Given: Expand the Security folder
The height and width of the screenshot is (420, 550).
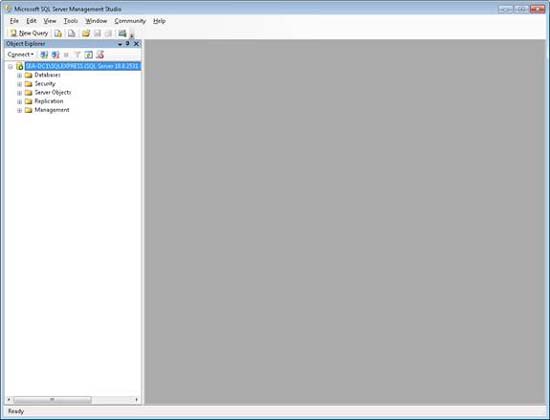Looking at the screenshot, I should (x=20, y=84).
